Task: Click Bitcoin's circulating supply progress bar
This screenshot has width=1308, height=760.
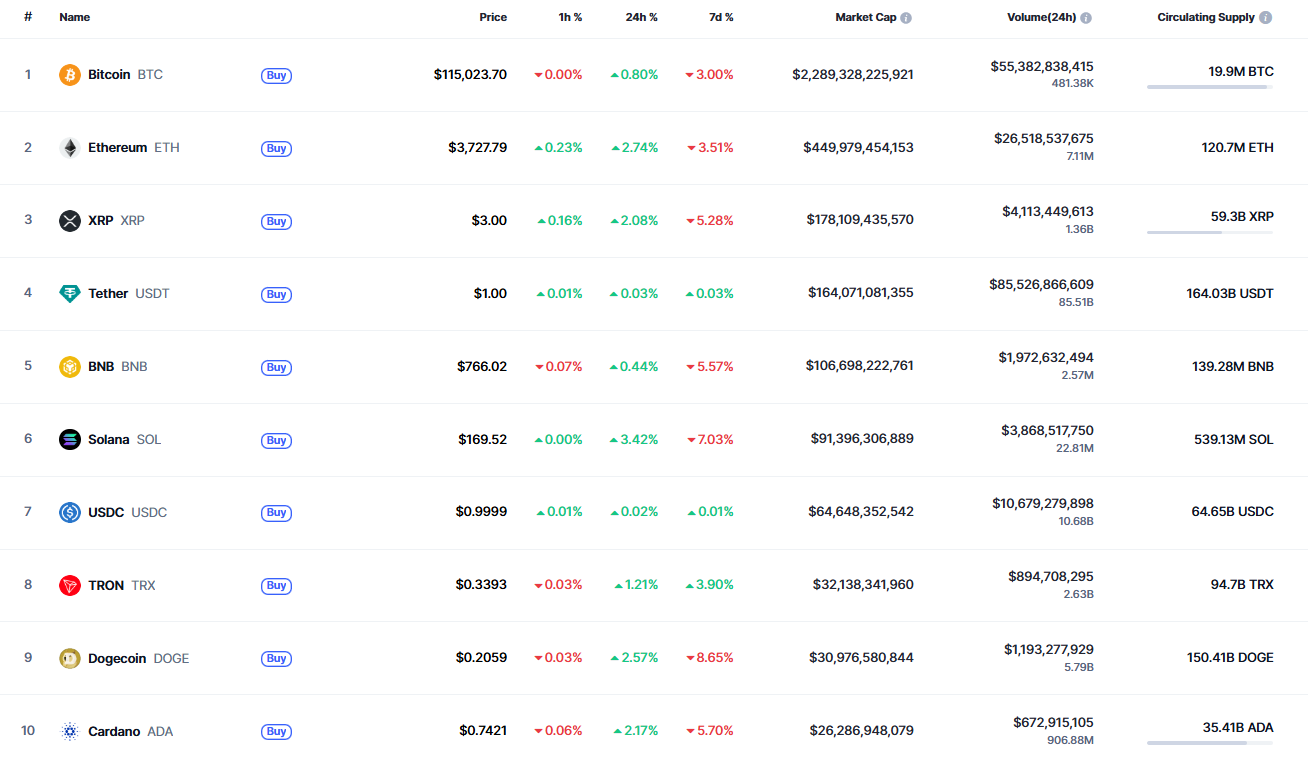Action: tap(1210, 87)
